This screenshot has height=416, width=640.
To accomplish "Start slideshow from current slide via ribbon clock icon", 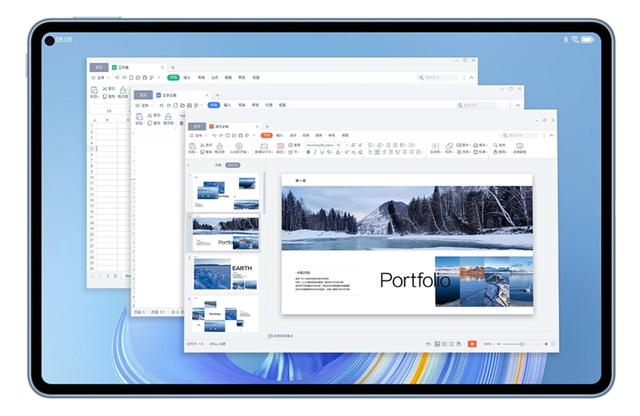I will coord(239,146).
